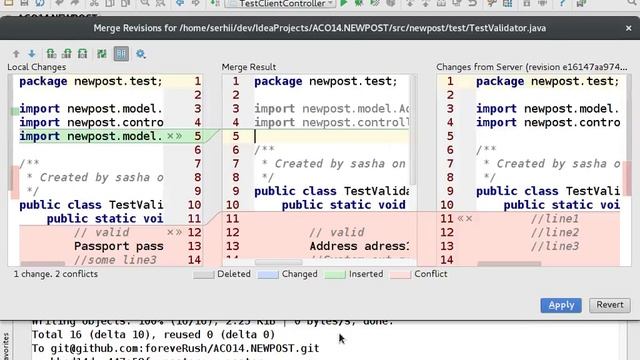Accept server changes at line 11 with the double arrow
Viewport: 640px width, 360px height.
[461, 219]
